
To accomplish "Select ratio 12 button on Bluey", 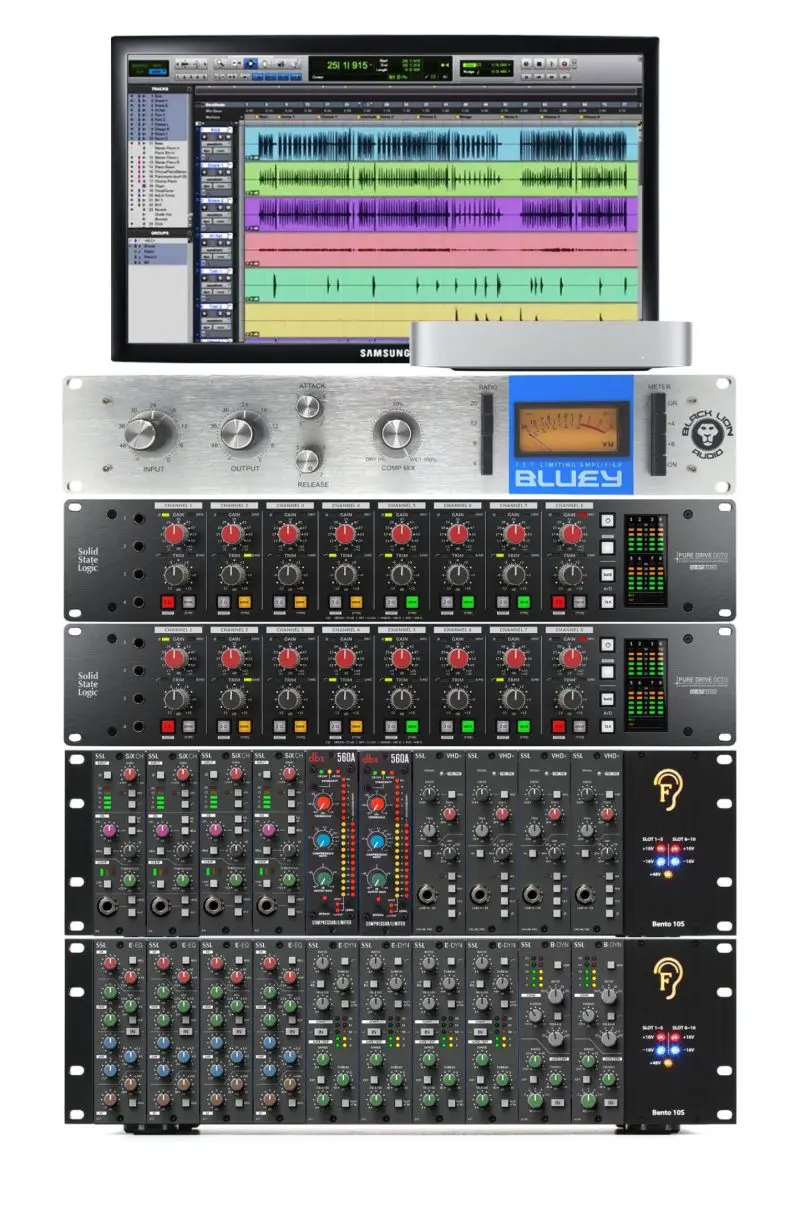I will pyautogui.click(x=487, y=424).
